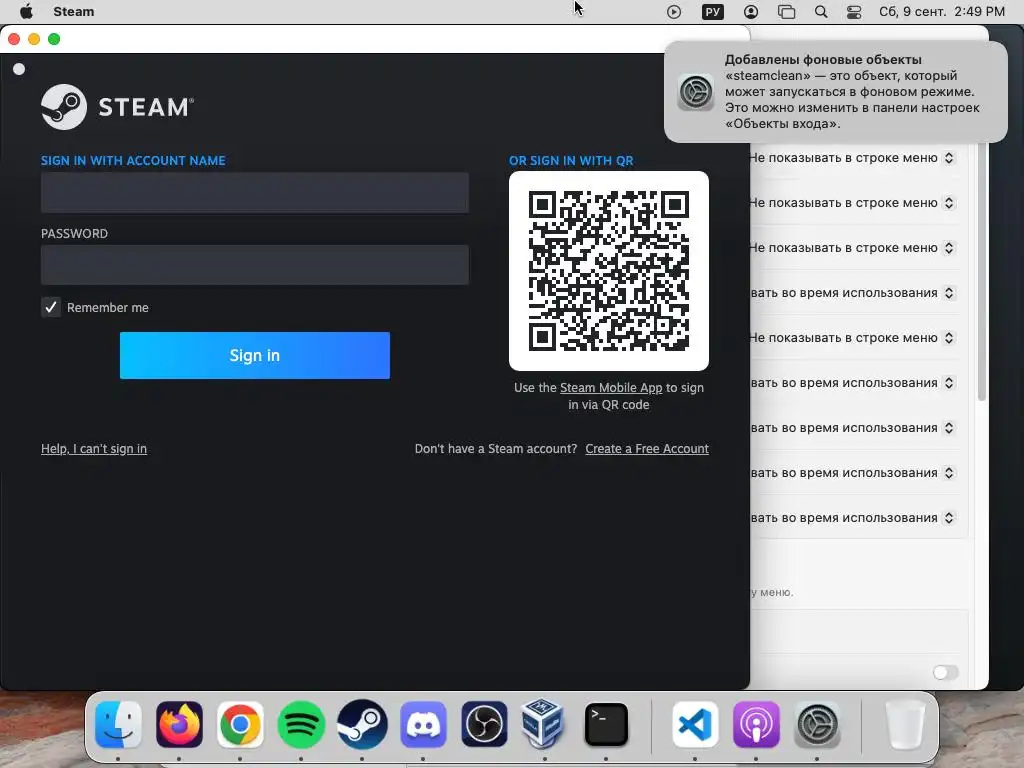Open Spotify from the Dock
The height and width of the screenshot is (768, 1024).
[x=301, y=725]
